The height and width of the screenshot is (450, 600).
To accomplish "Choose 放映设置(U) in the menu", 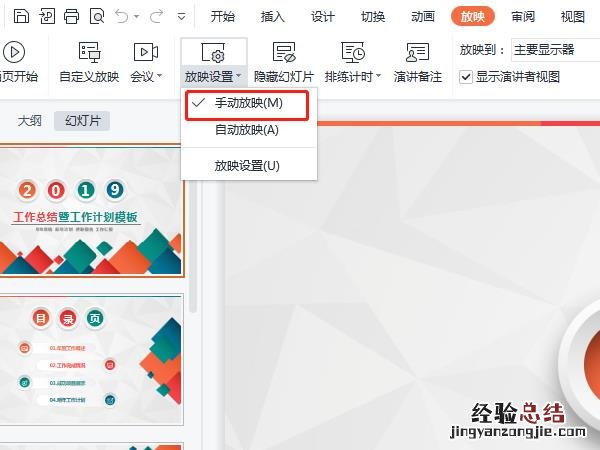I will (x=247, y=166).
